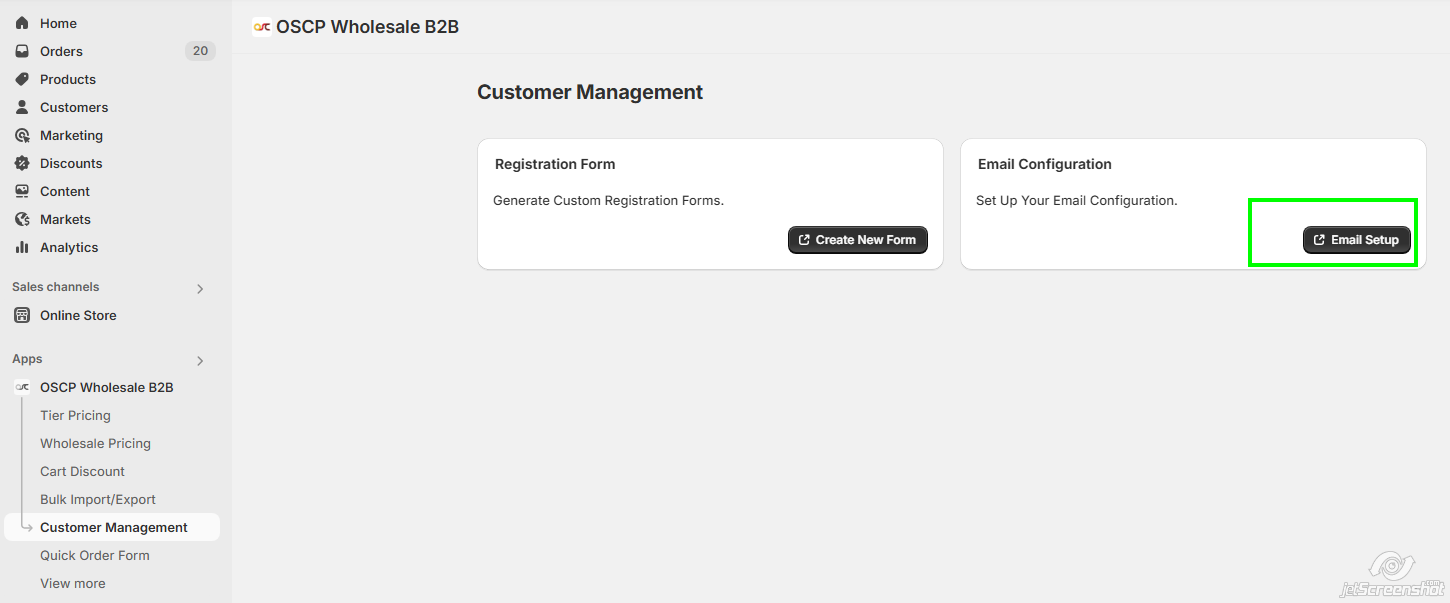Open the Quick Order Form page
This screenshot has width=1450, height=603.
click(x=94, y=555)
